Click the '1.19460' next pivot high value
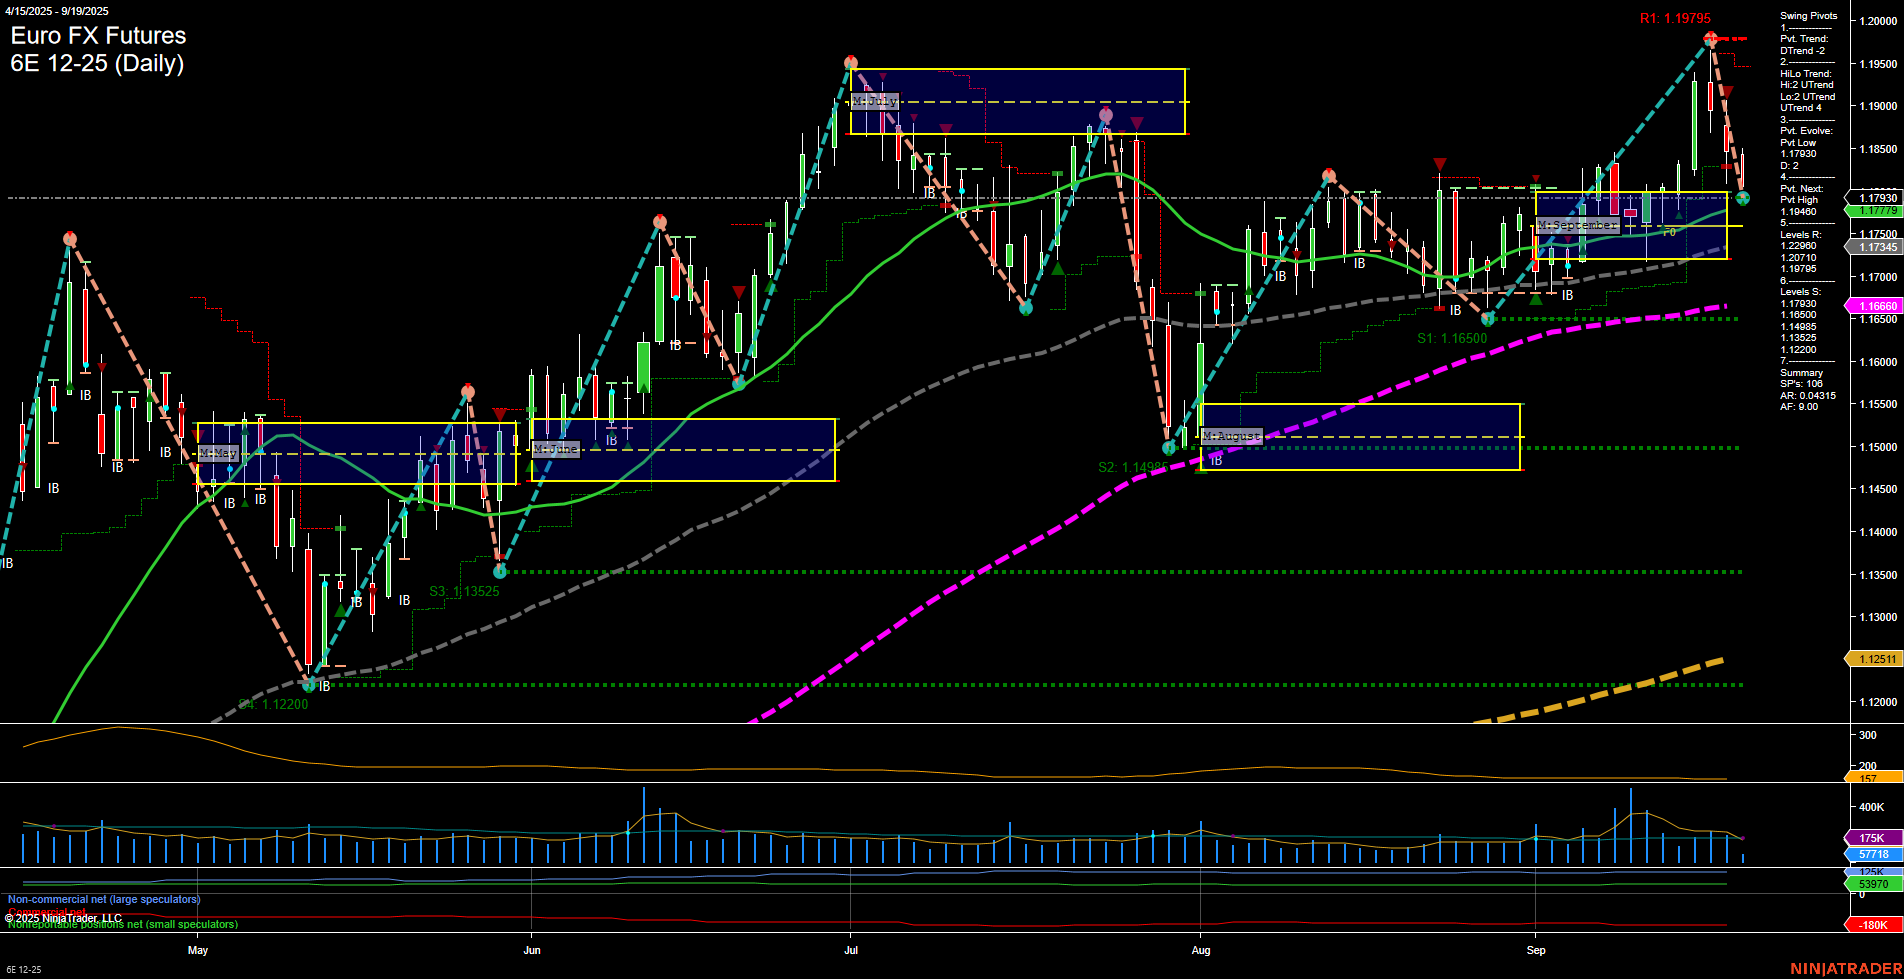The width and height of the screenshot is (1904, 979). pyautogui.click(x=1798, y=212)
